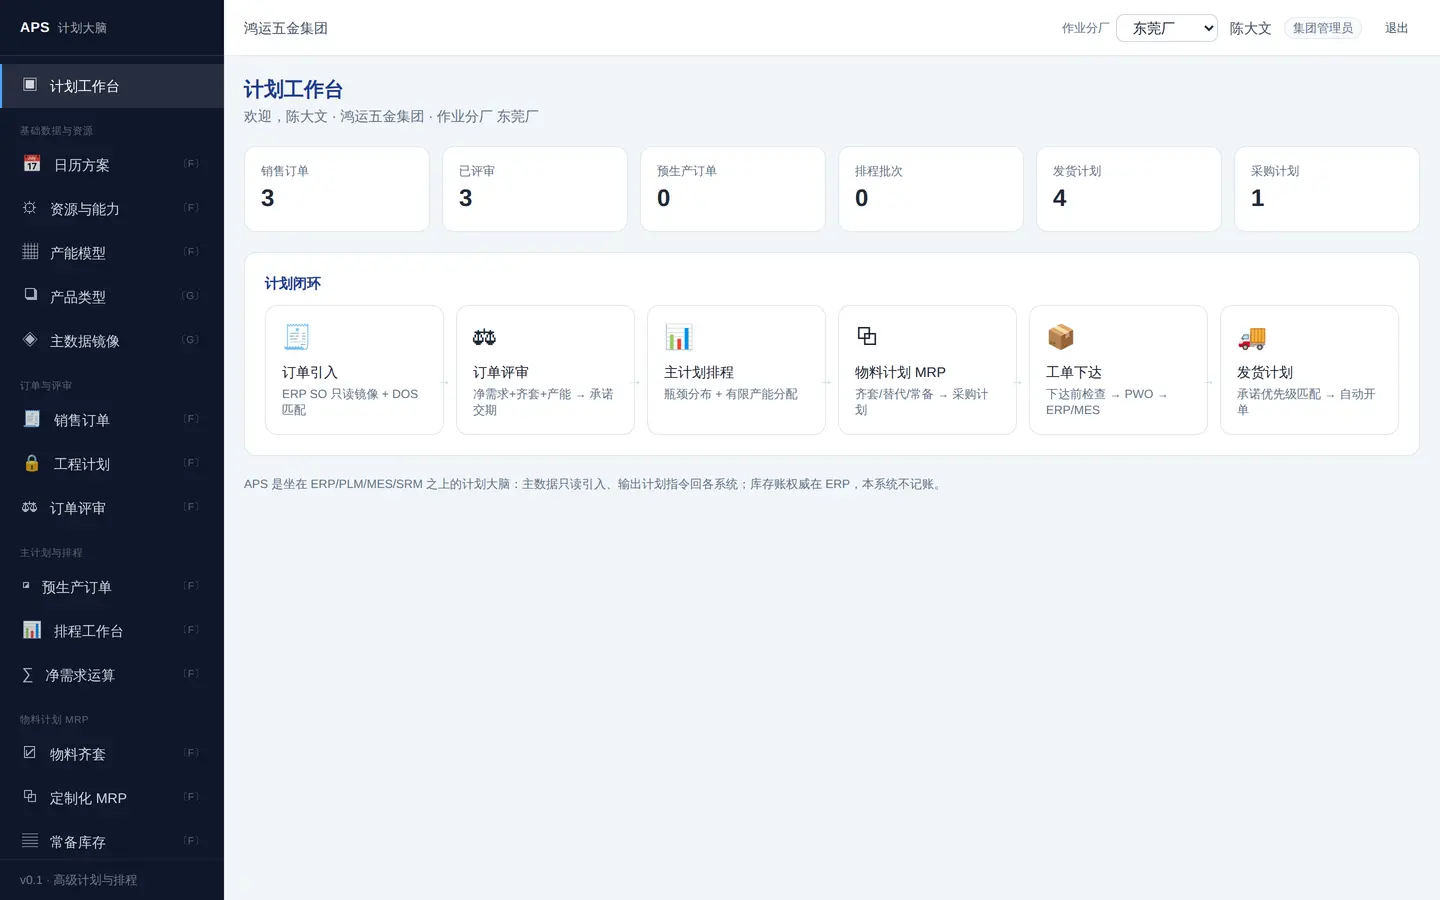Click the 陈大文 username in the header
The image size is (1440, 900).
tap(1250, 28)
